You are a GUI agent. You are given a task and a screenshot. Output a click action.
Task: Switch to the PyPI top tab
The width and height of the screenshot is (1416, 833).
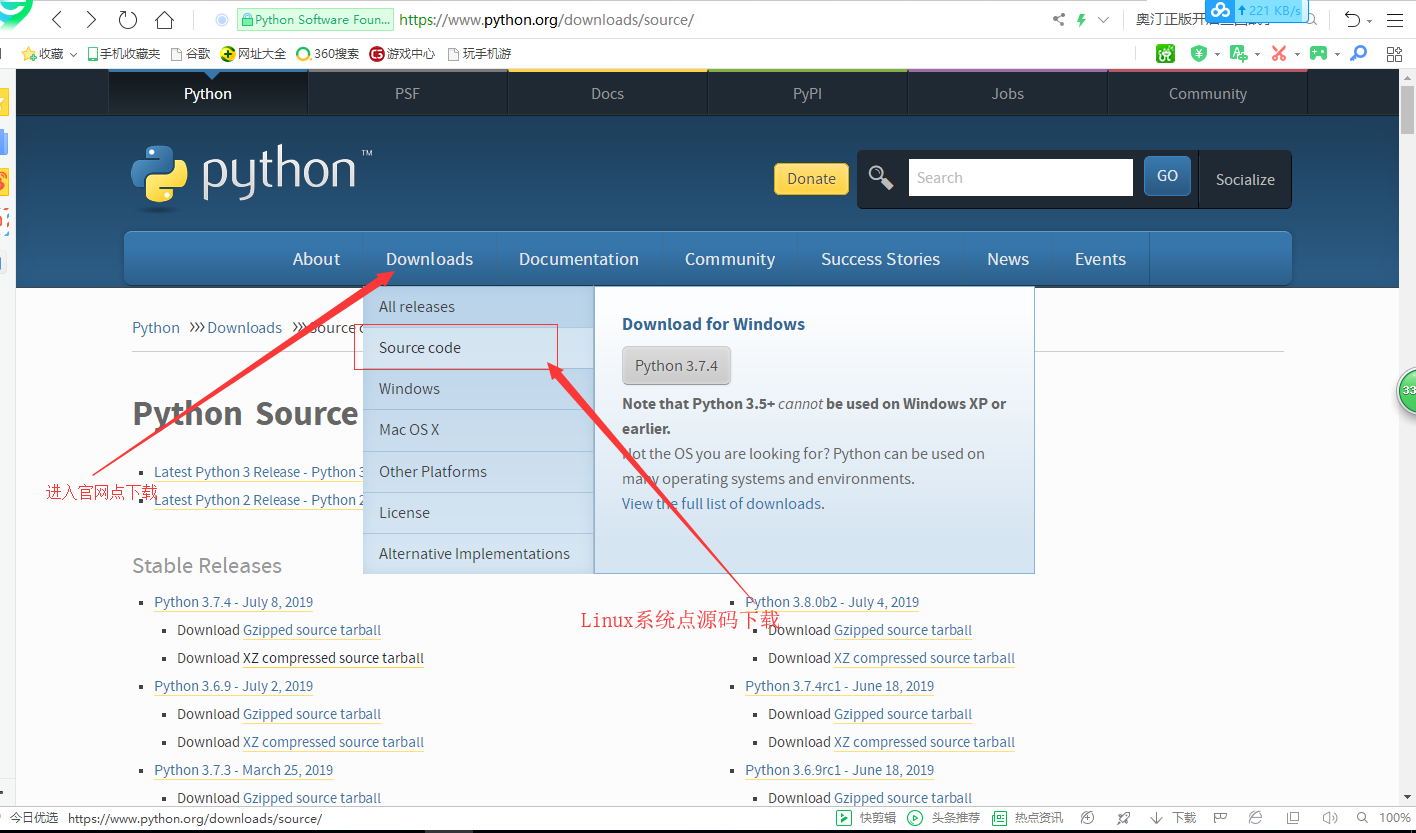pyautogui.click(x=807, y=93)
